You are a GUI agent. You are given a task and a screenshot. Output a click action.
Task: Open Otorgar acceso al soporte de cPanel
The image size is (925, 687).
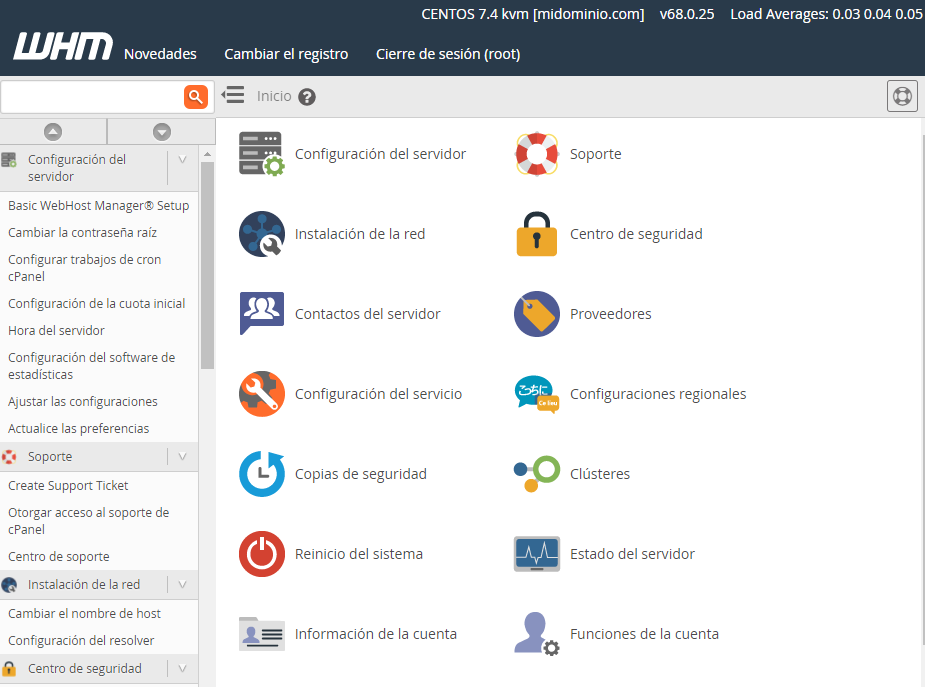88,521
